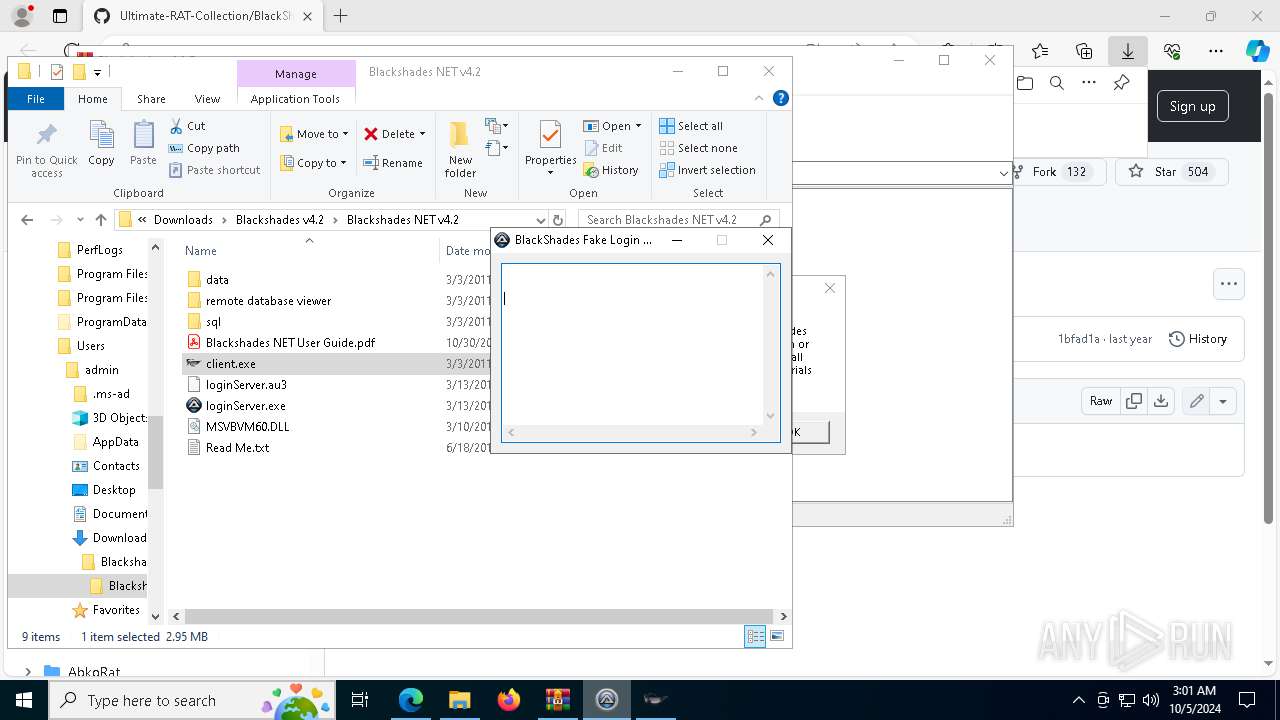Viewport: 1280px width, 720px height.
Task: Click the Sign up button in browser
Action: 1192,107
